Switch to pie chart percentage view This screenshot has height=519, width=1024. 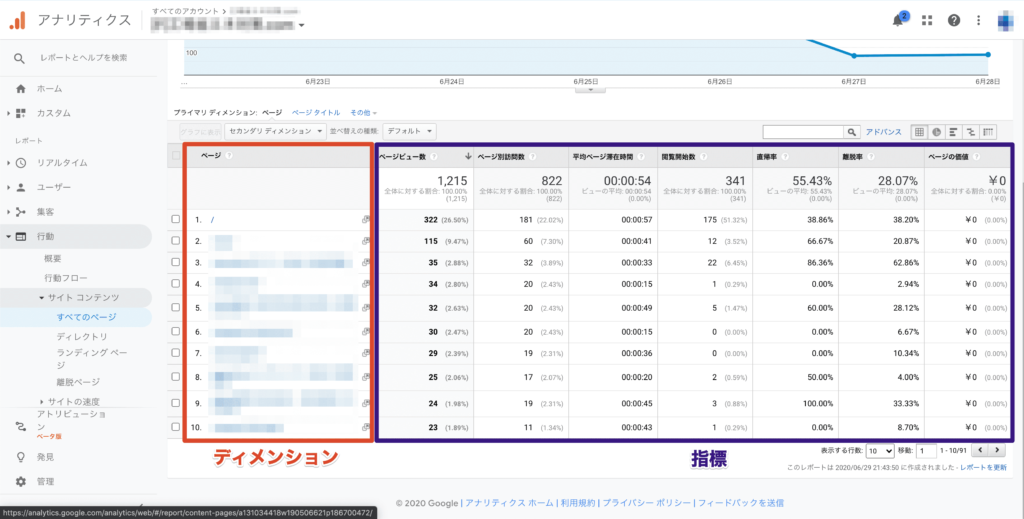point(936,131)
